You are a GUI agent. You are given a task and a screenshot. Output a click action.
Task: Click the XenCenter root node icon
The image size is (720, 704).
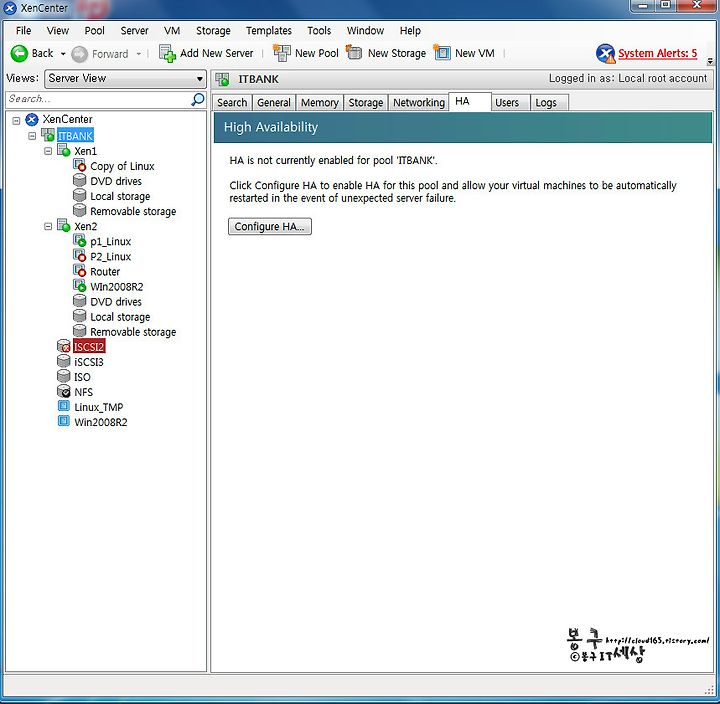coord(32,120)
